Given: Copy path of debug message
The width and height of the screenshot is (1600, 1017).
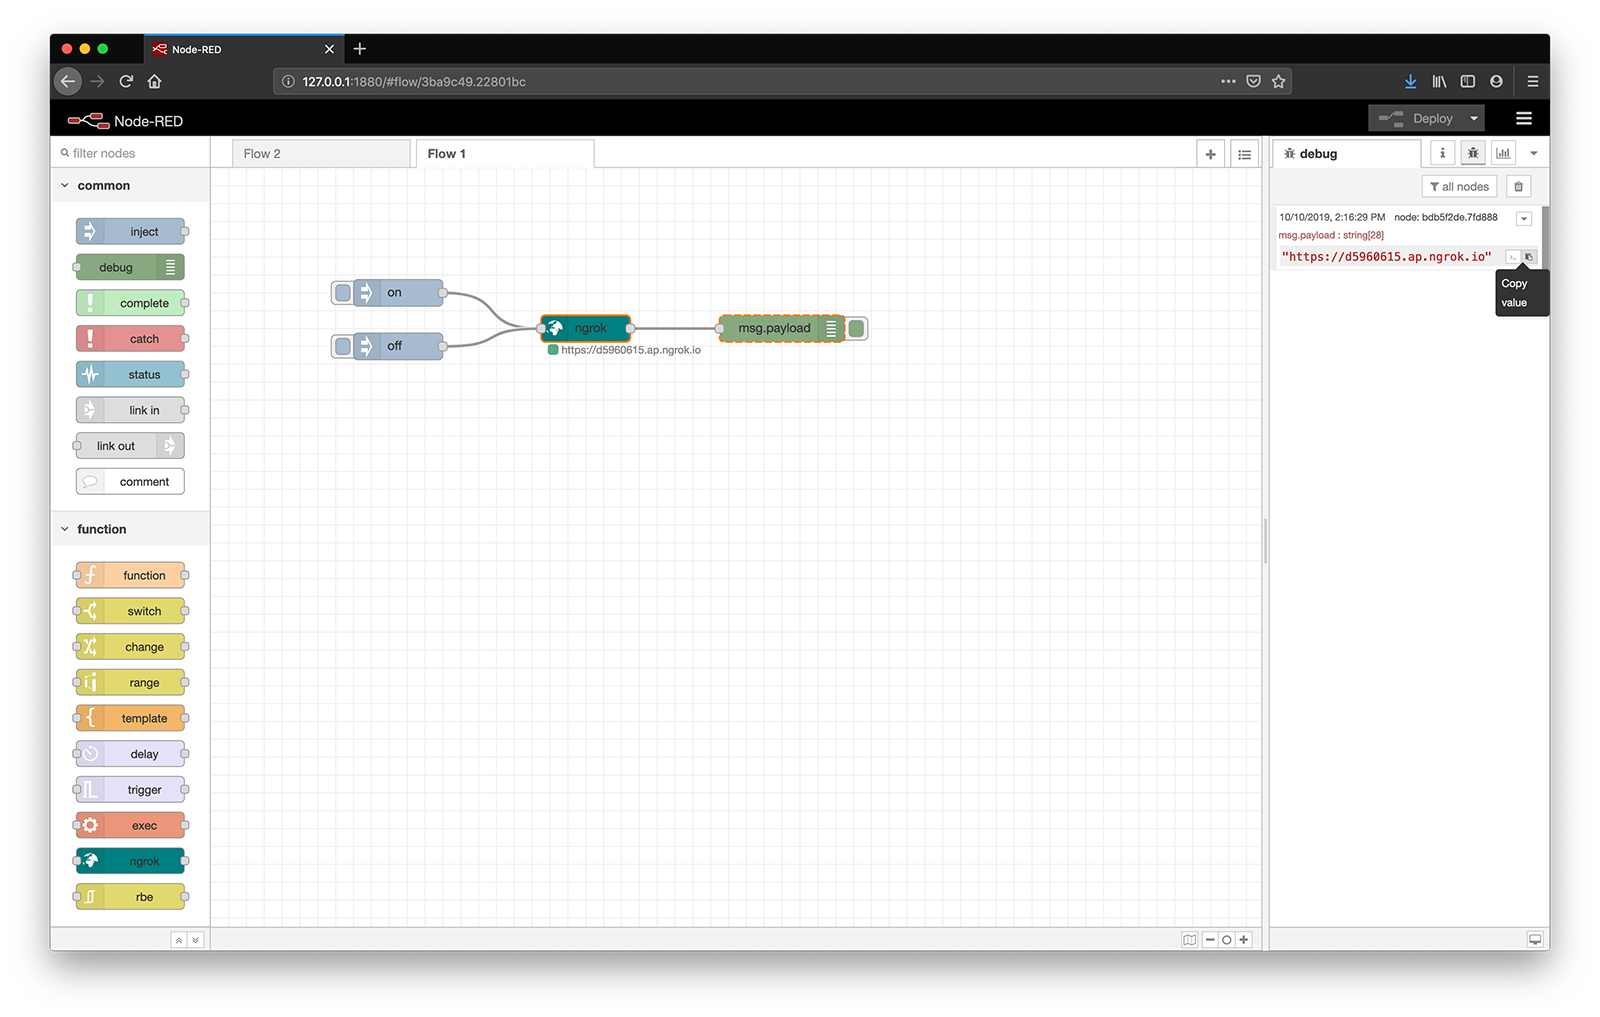Looking at the screenshot, I should (x=1513, y=257).
